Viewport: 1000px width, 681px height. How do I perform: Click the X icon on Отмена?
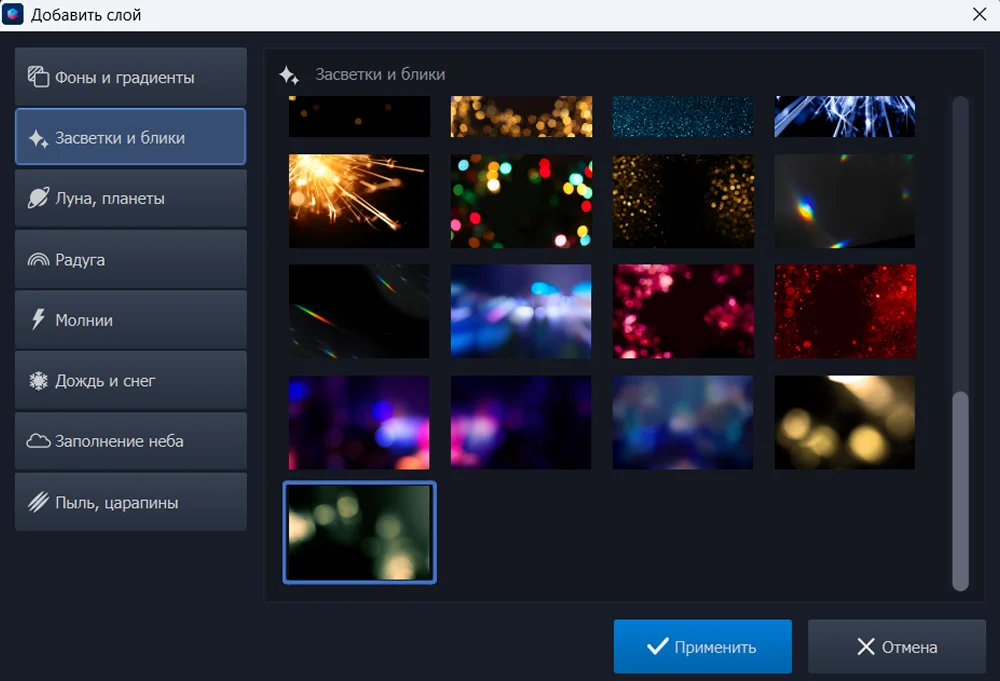click(865, 647)
